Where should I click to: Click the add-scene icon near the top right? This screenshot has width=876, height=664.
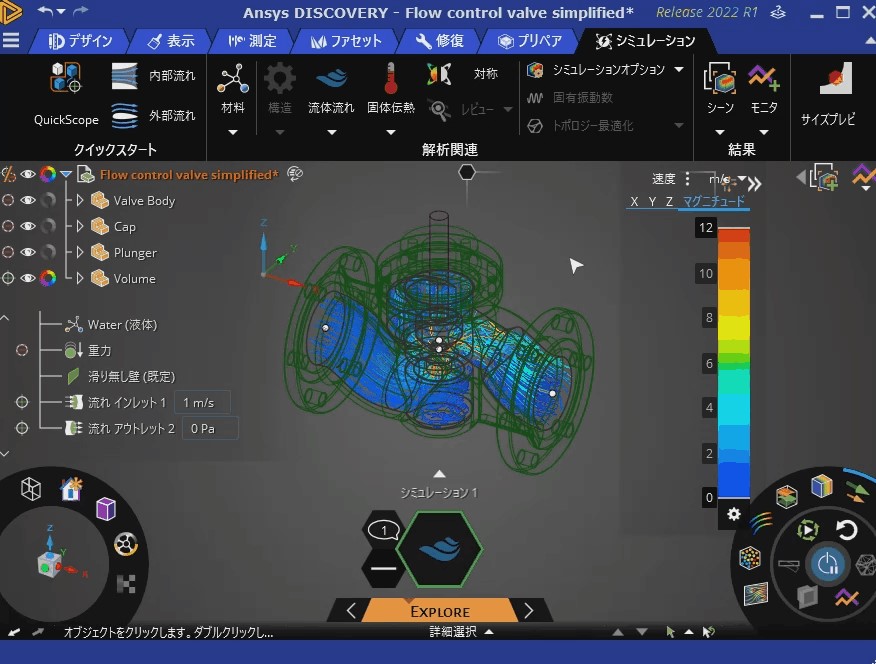point(826,177)
